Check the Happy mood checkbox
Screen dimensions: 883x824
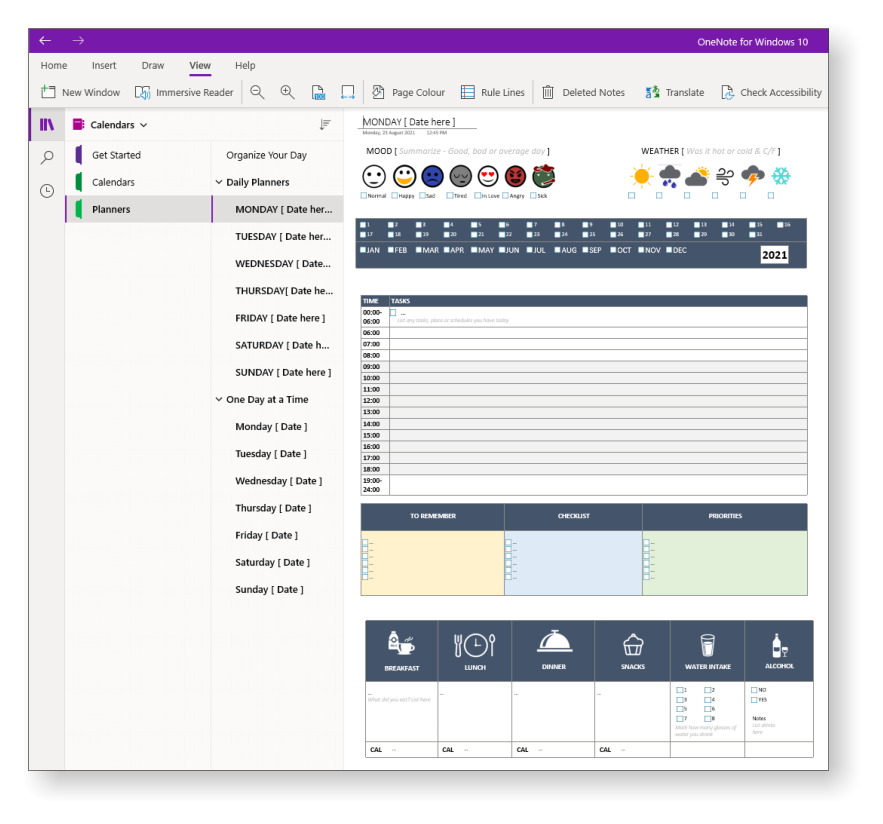[394, 195]
